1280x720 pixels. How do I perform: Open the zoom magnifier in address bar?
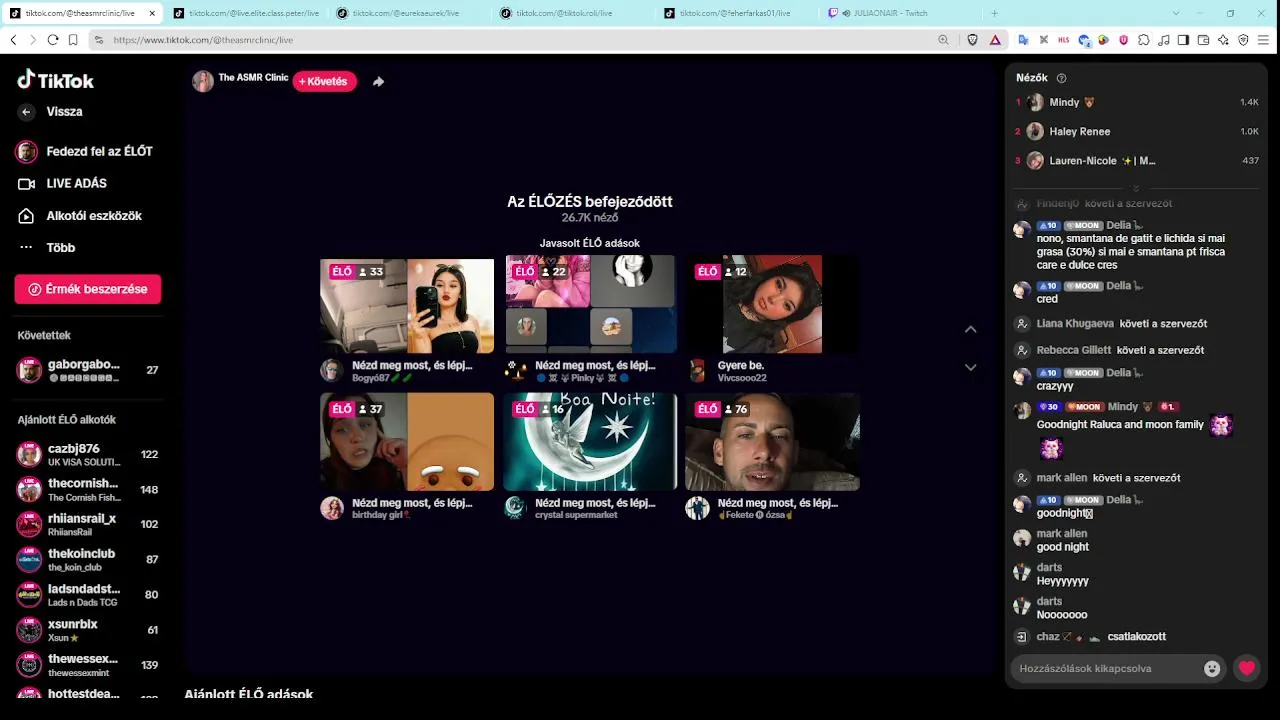(943, 40)
